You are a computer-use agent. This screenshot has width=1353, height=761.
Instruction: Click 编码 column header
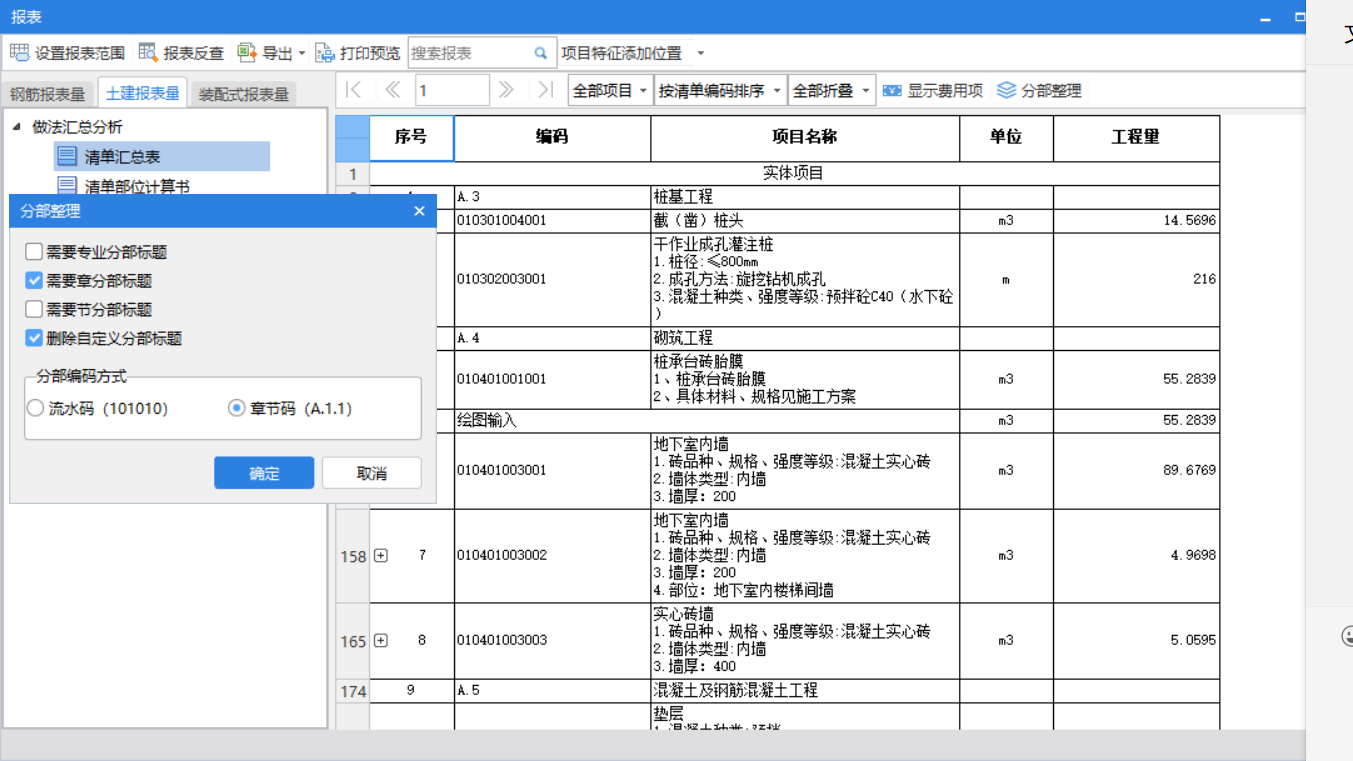552,137
